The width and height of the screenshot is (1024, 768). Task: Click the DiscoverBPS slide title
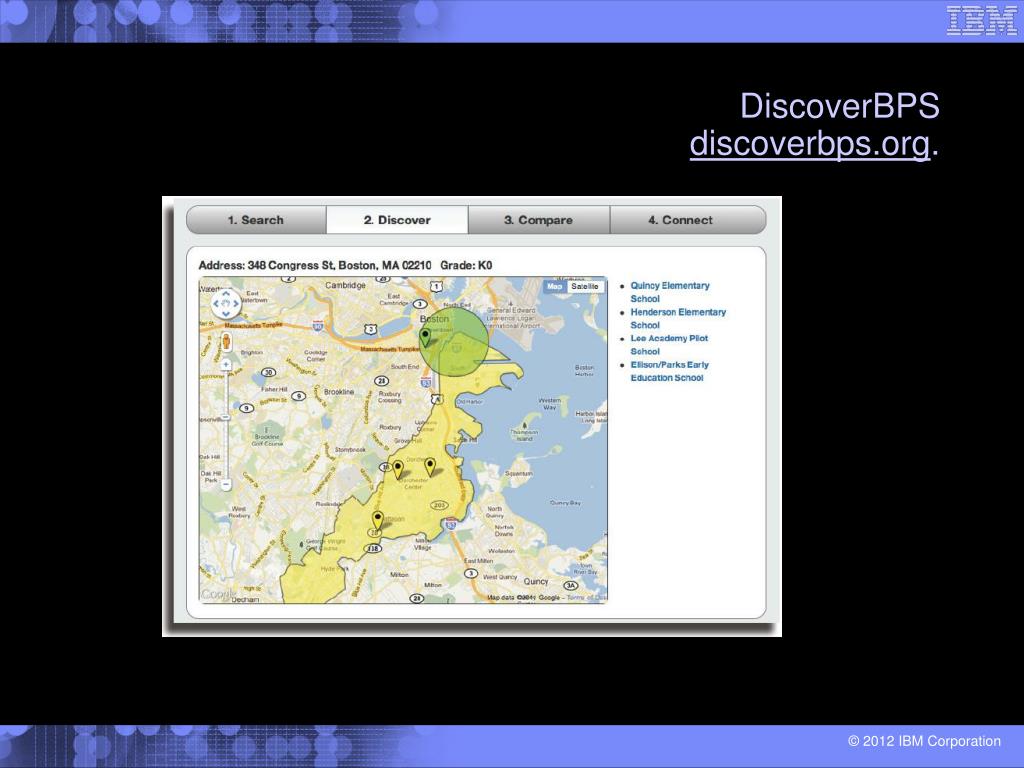point(840,106)
